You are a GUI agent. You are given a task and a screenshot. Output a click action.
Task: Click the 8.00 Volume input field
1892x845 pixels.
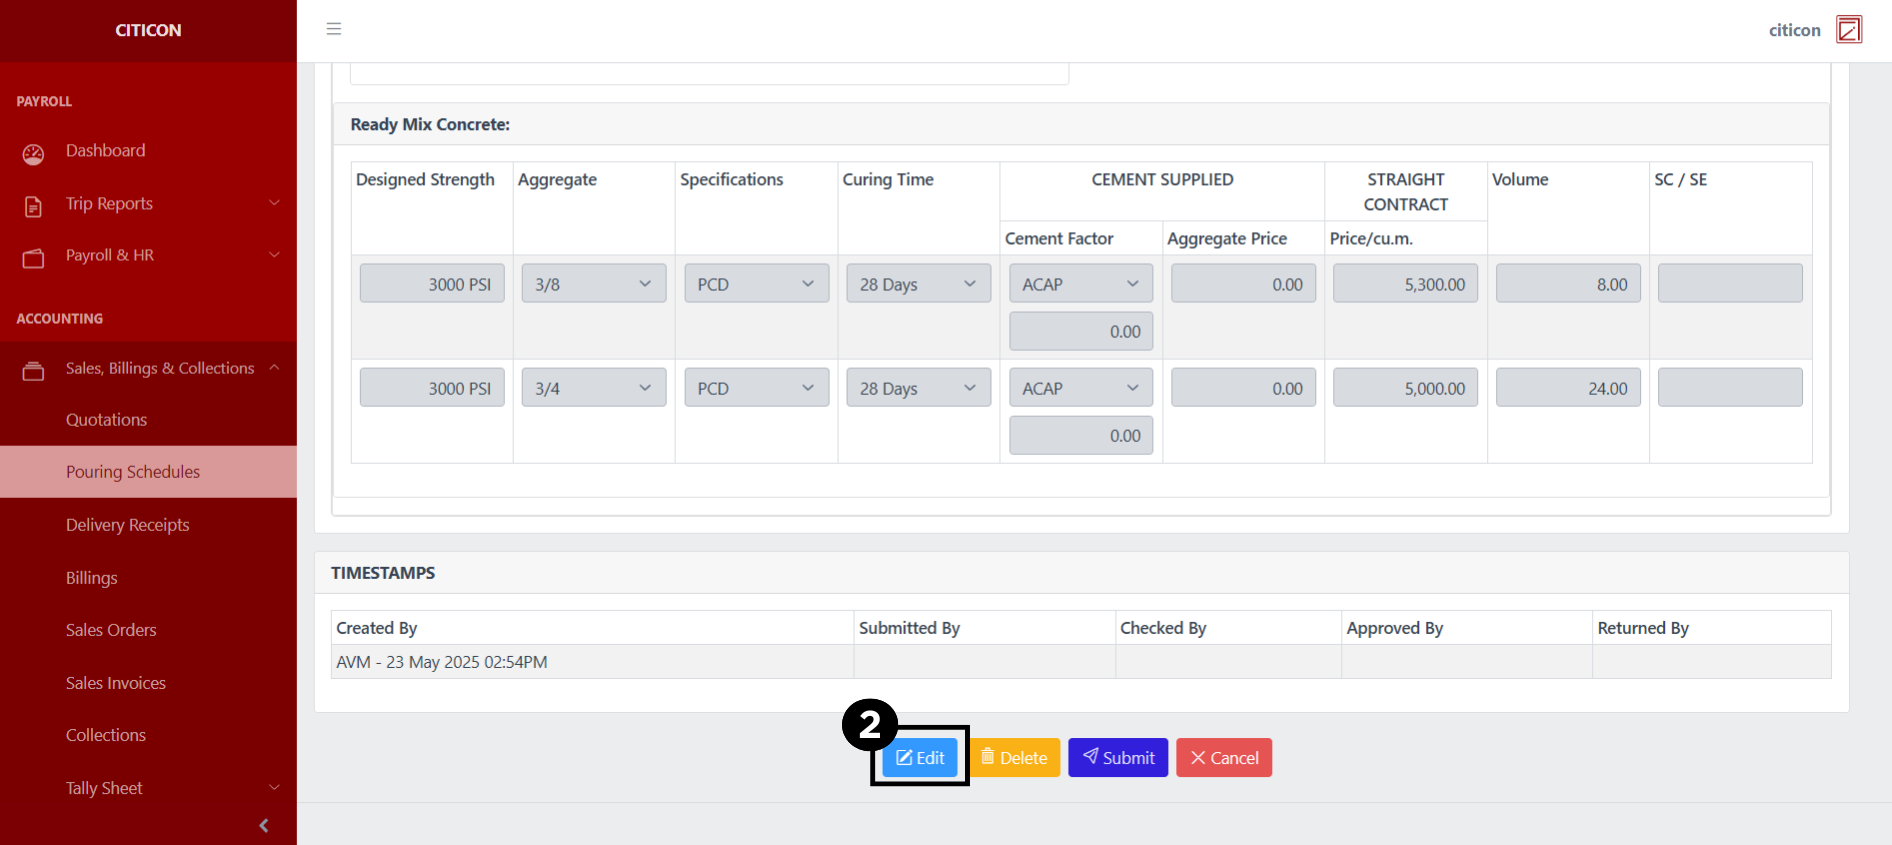click(1567, 284)
